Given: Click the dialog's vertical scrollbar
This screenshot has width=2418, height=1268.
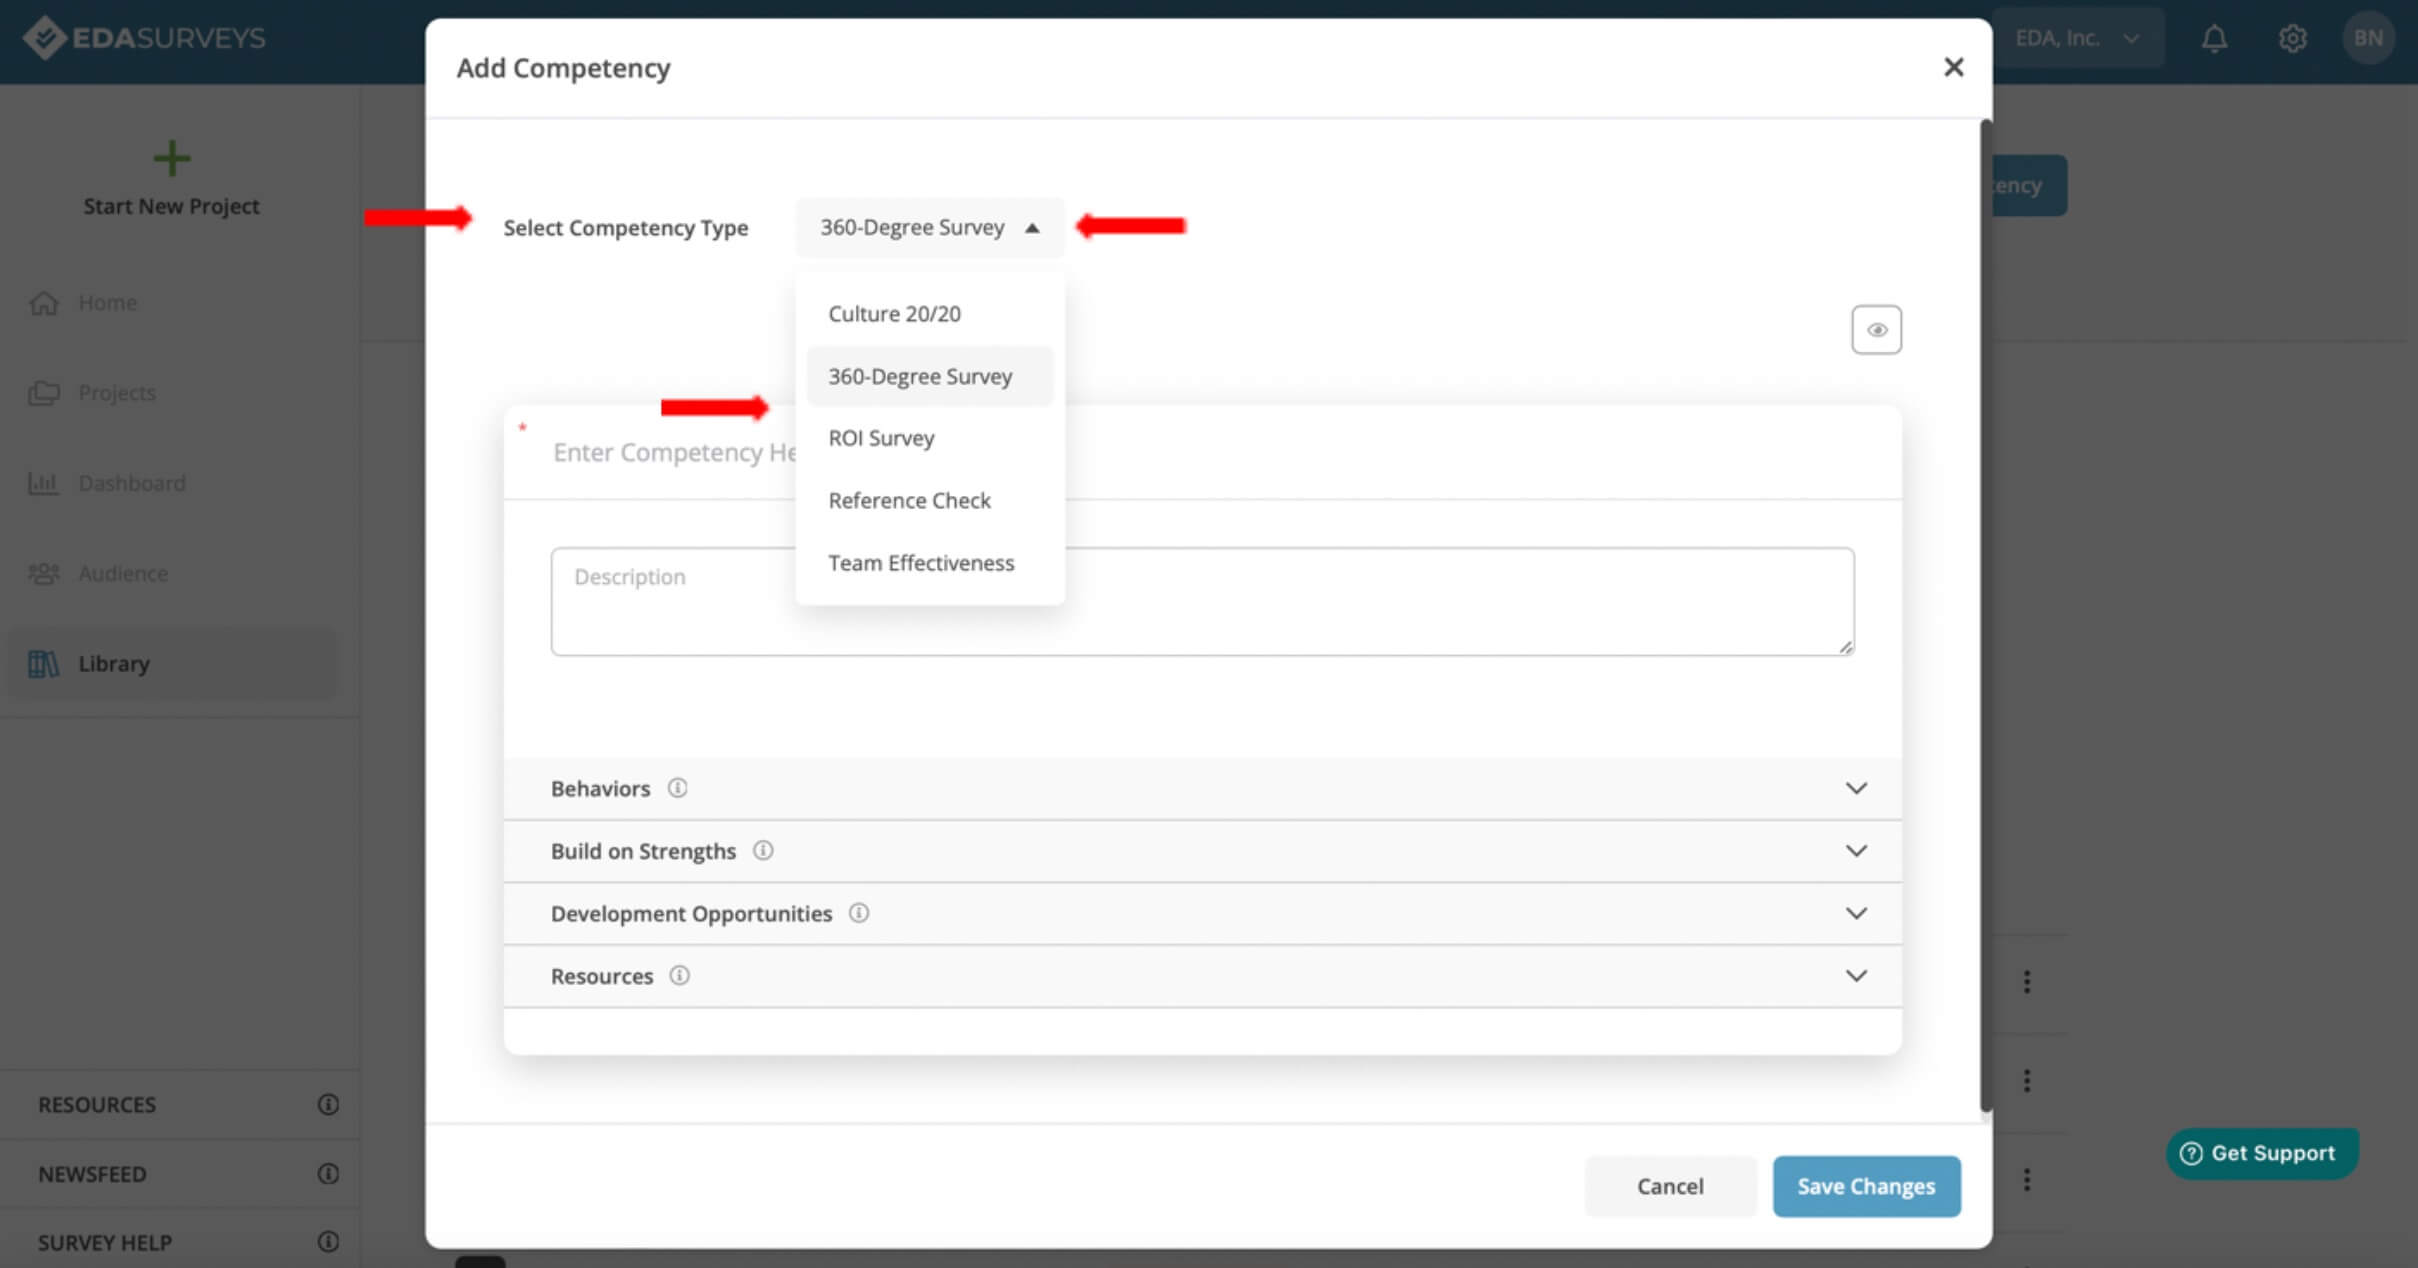Looking at the screenshot, I should [x=1986, y=614].
